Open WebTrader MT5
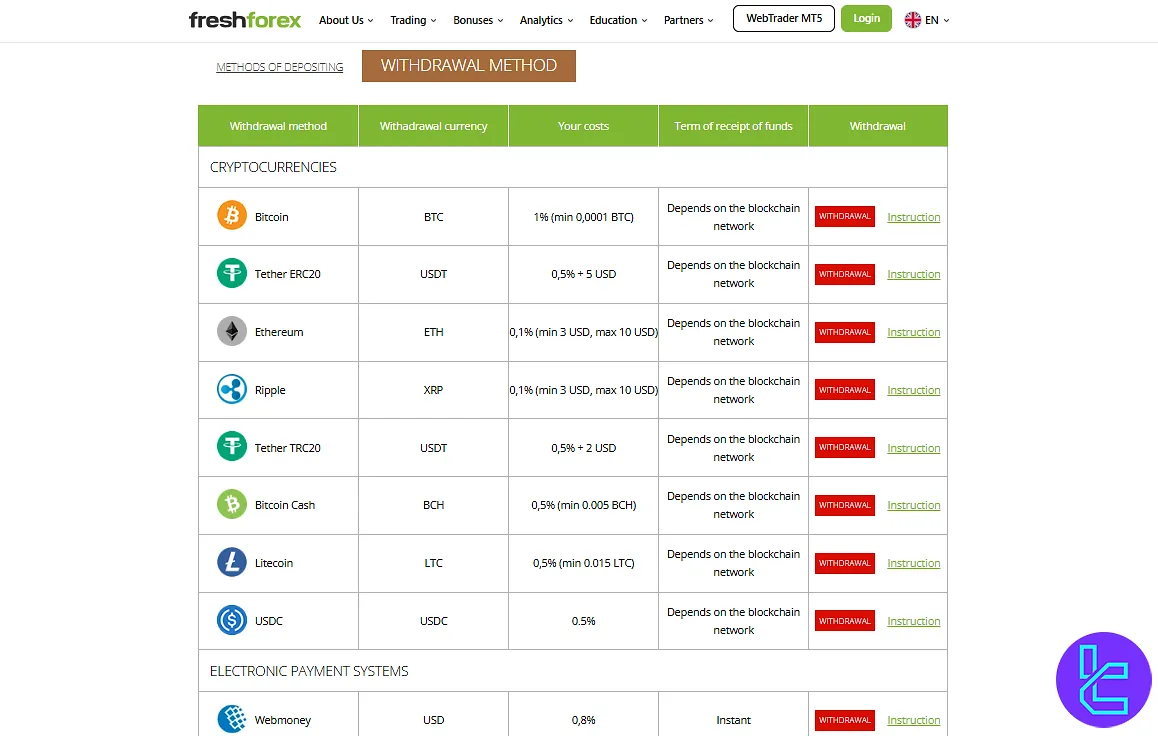1158x736 pixels. point(783,18)
